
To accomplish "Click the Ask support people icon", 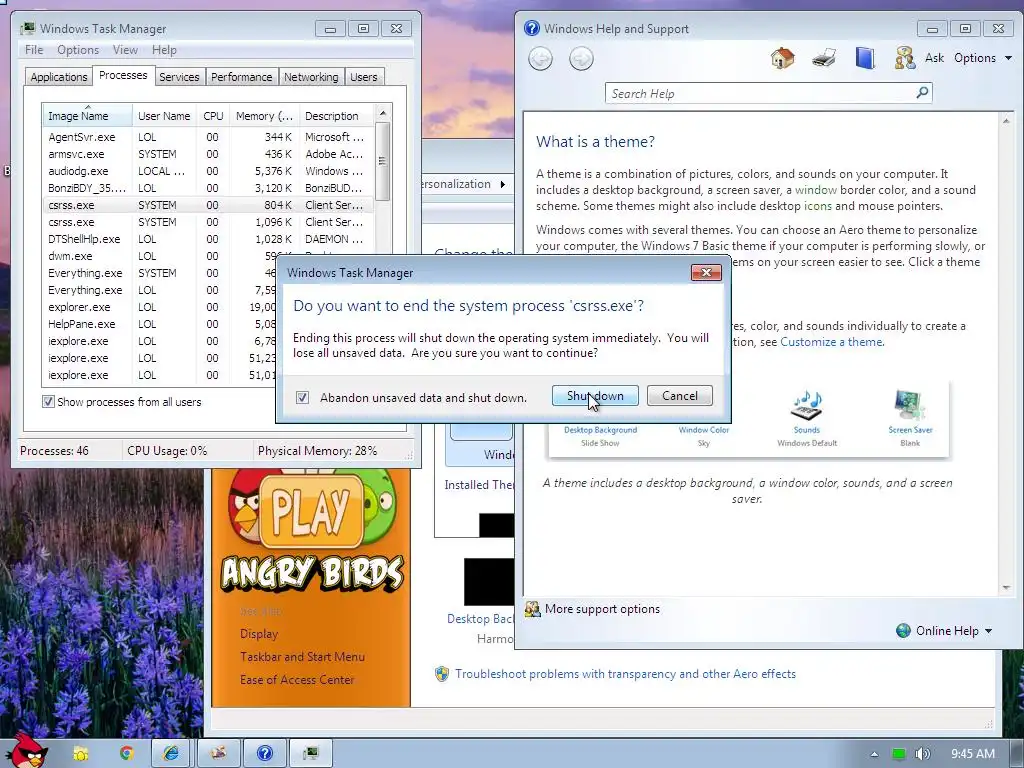I will pos(904,58).
